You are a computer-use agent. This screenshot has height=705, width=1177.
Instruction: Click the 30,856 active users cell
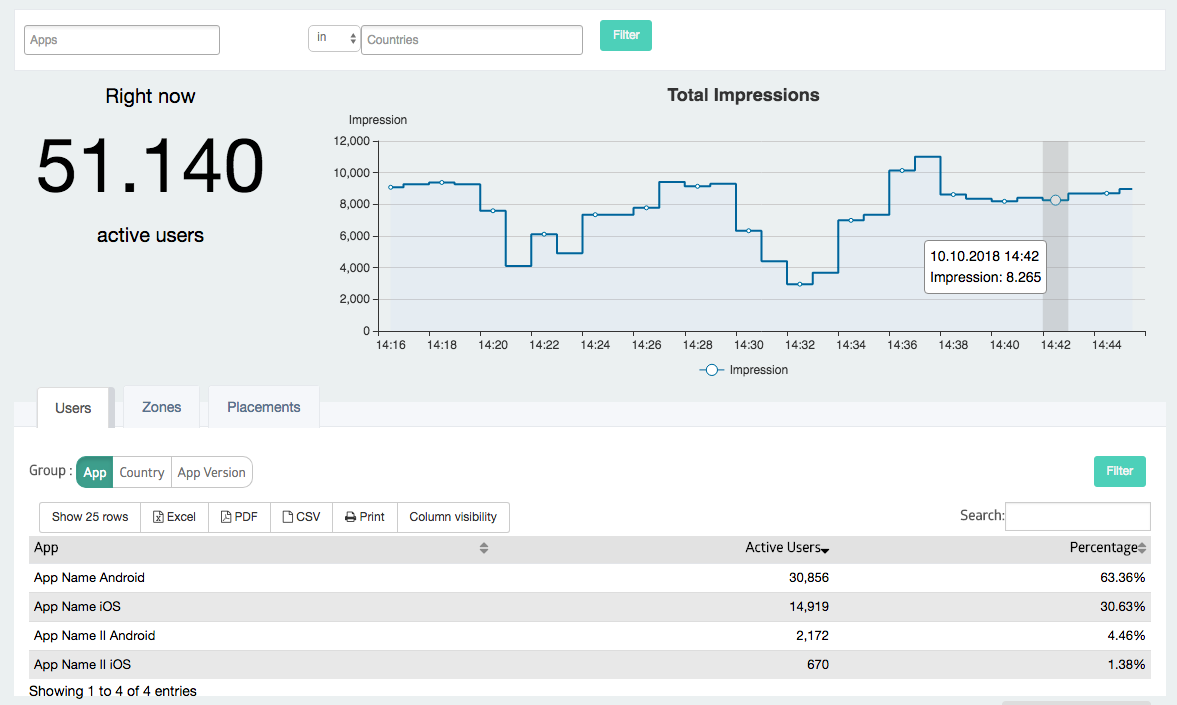(808, 577)
